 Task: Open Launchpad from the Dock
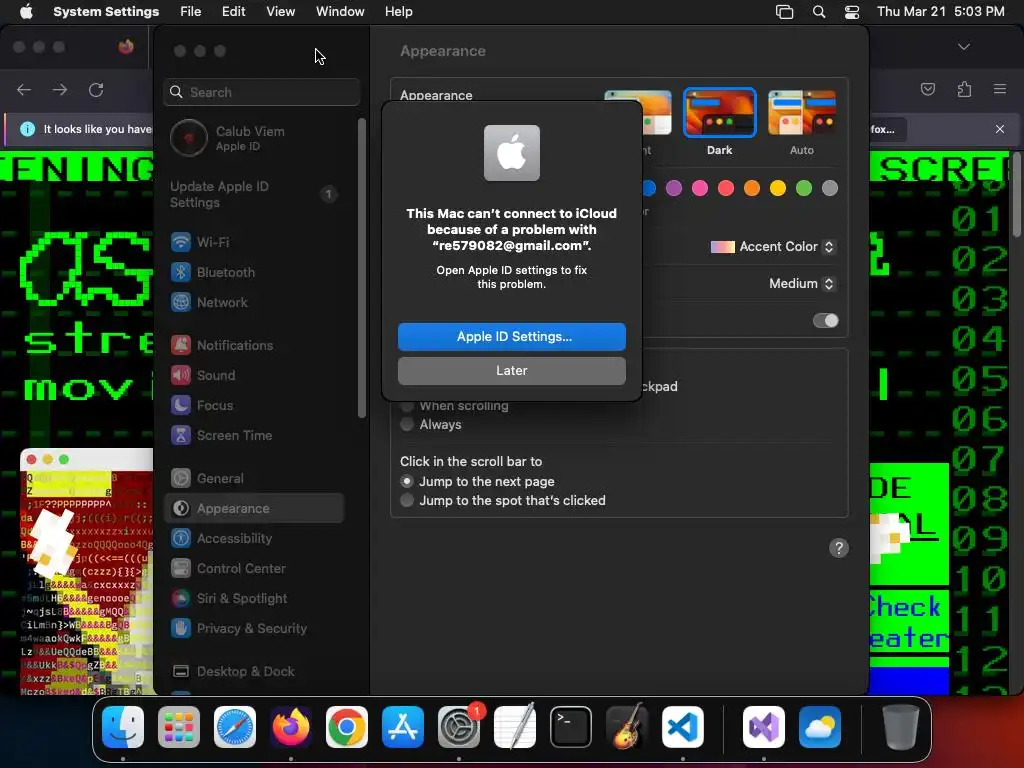pos(179,727)
